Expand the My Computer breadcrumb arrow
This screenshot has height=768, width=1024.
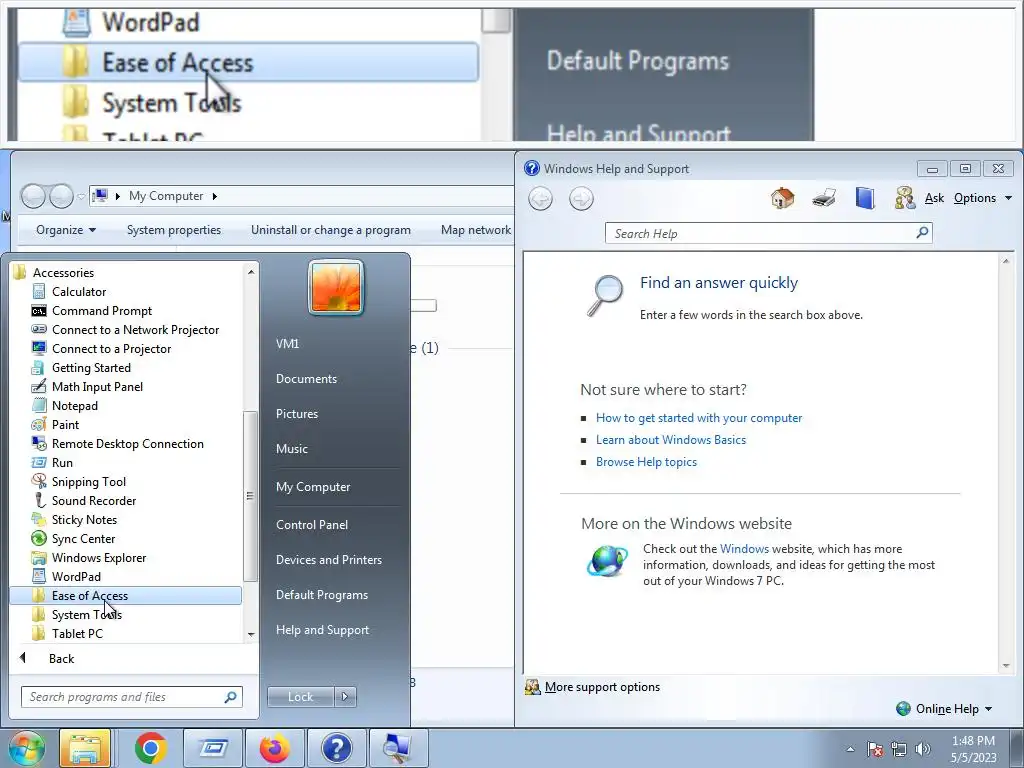click(214, 196)
